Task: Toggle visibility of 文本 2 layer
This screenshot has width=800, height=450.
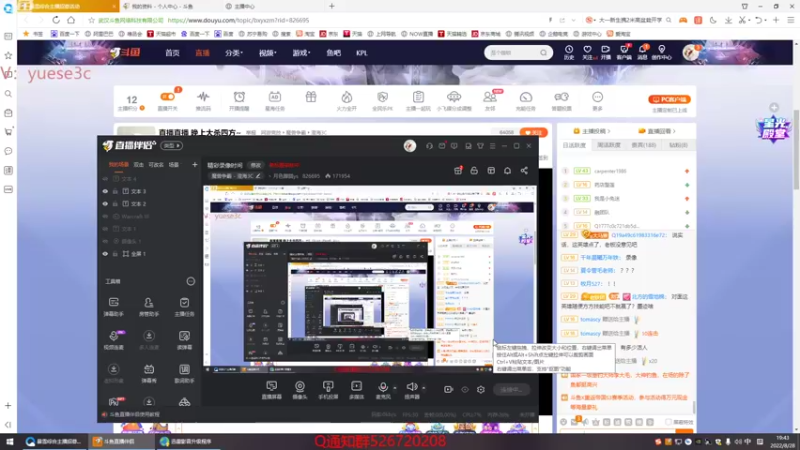Action: click(x=105, y=204)
